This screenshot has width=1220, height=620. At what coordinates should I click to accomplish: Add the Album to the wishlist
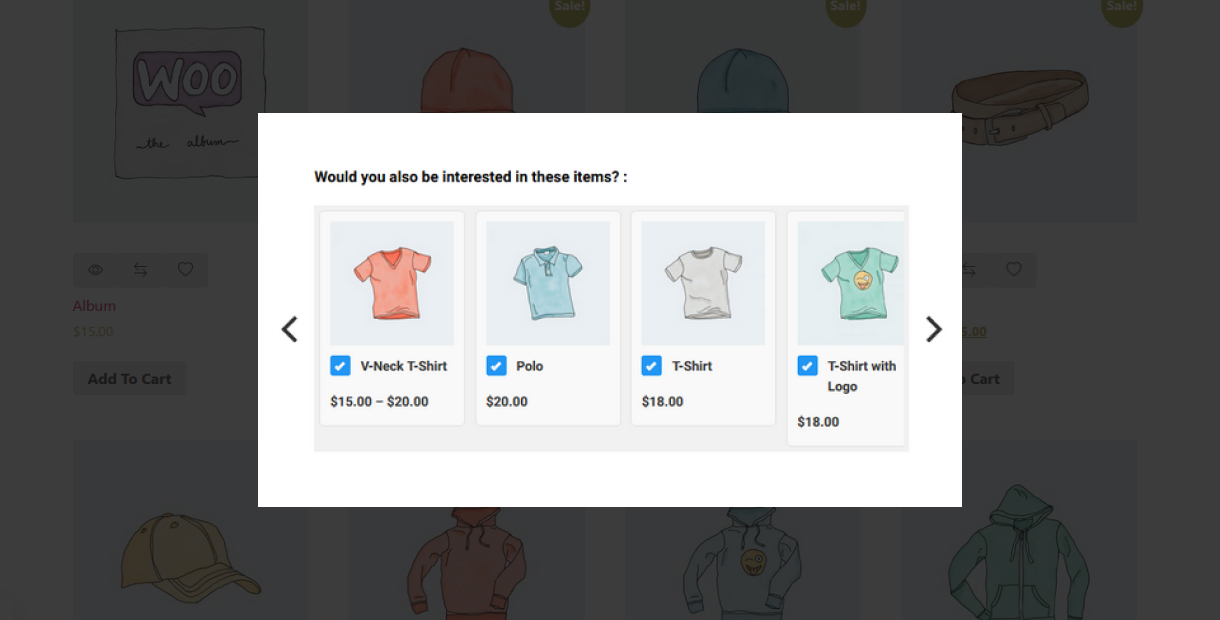point(185,269)
